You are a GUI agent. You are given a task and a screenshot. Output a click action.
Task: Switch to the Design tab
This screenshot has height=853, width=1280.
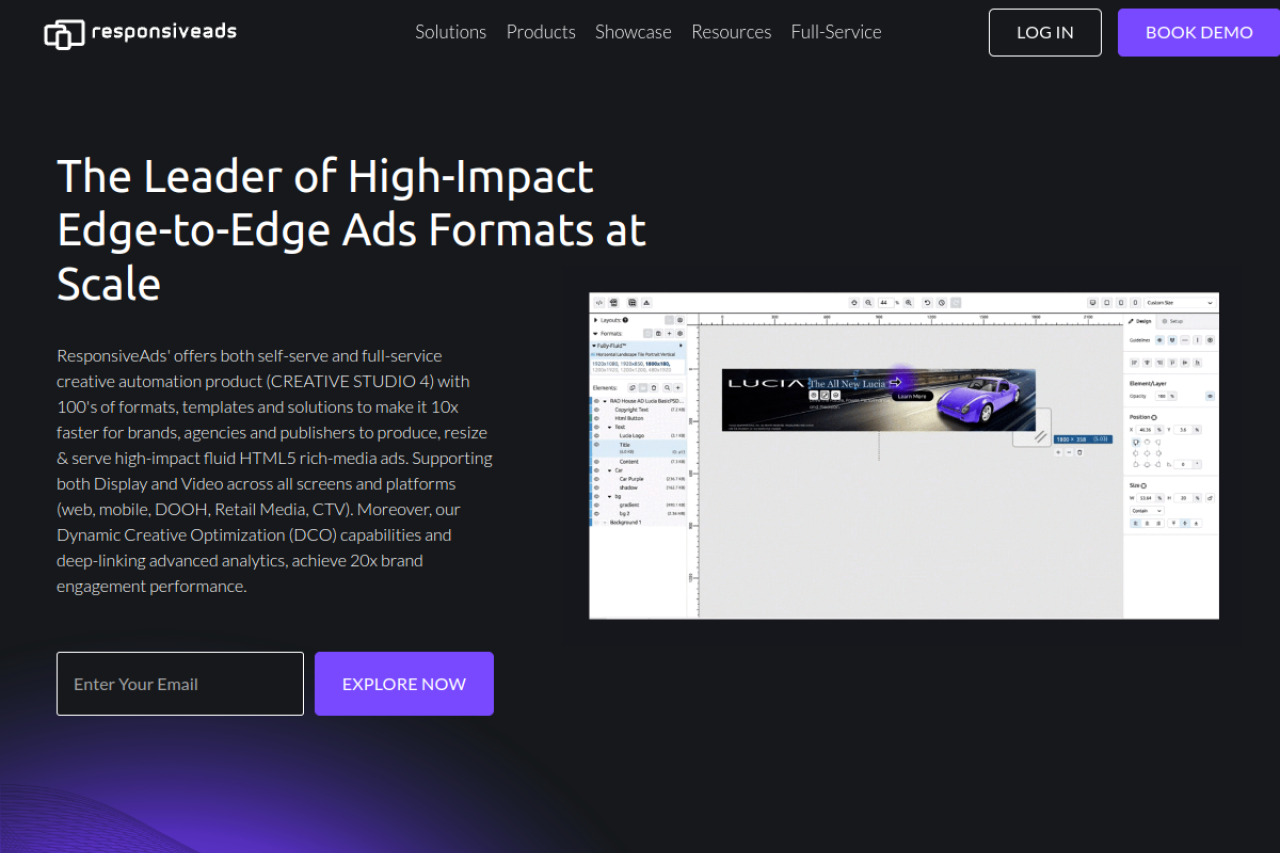click(x=1140, y=321)
